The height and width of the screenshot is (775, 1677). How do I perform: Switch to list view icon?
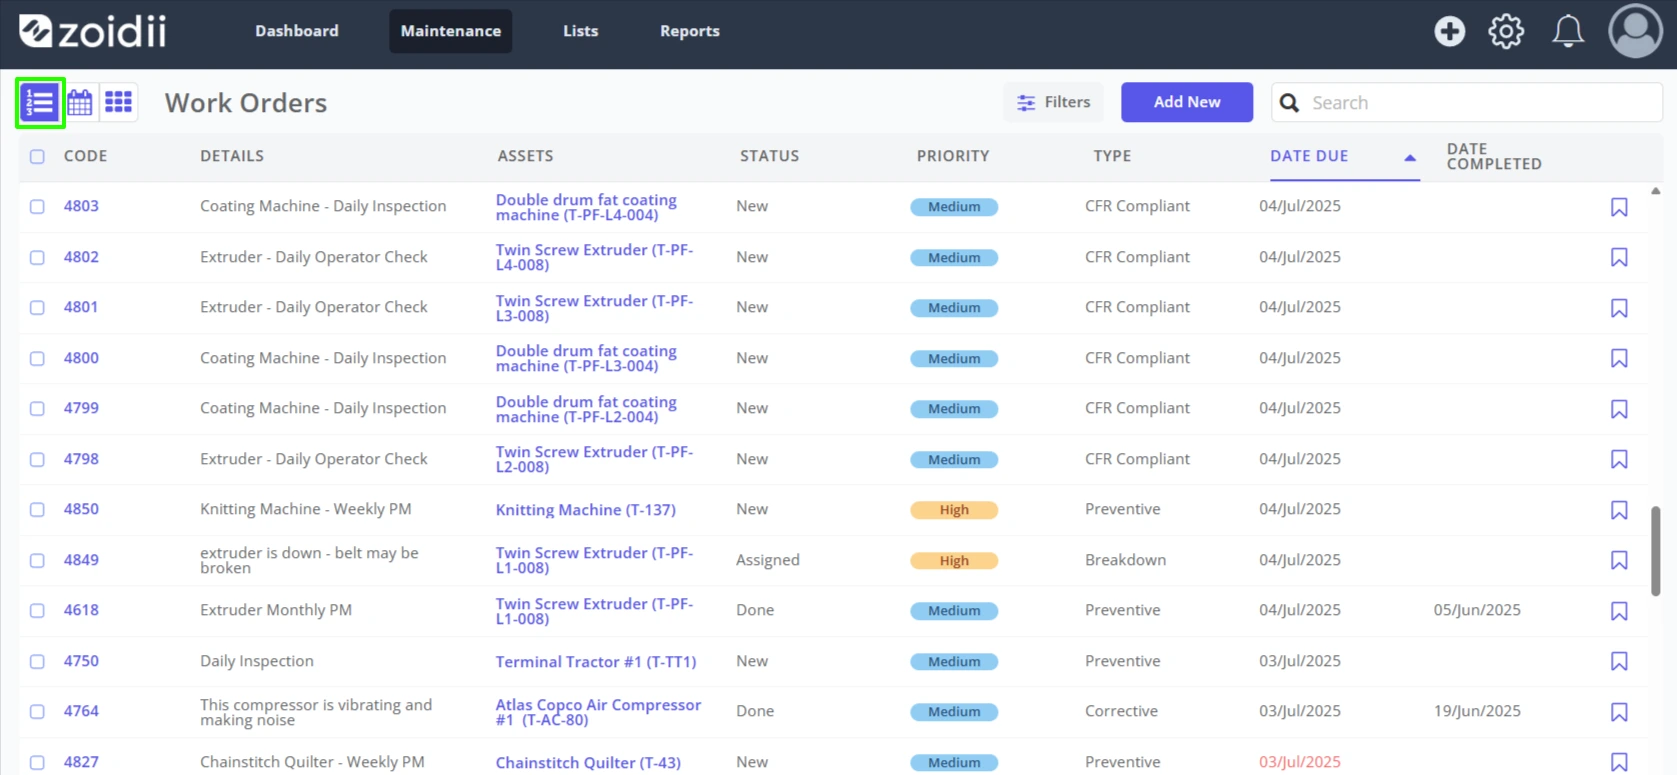[40, 102]
